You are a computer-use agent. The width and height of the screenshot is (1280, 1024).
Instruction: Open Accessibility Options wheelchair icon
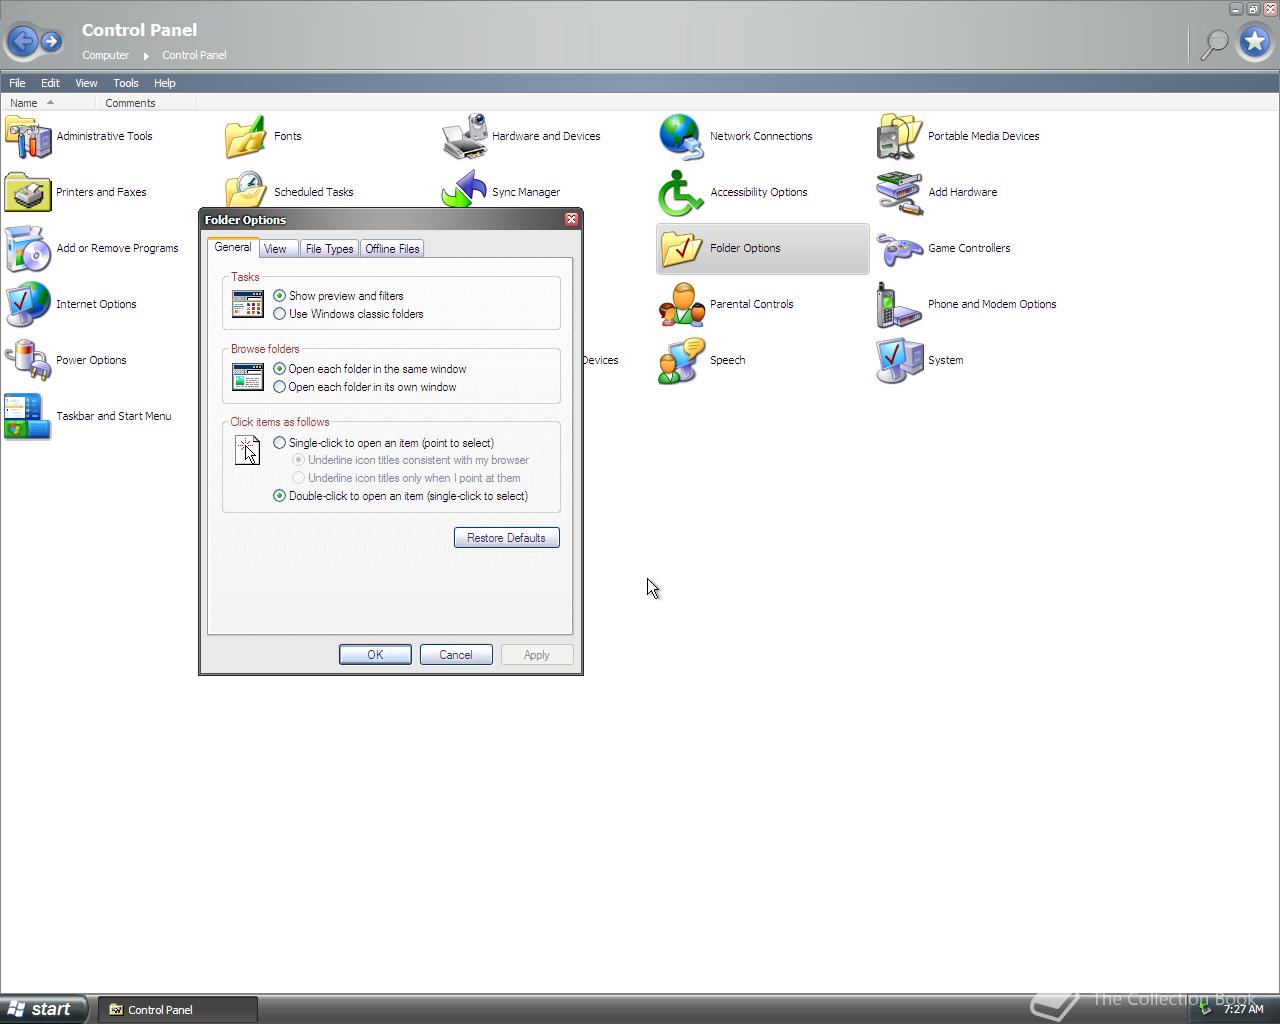click(x=681, y=192)
